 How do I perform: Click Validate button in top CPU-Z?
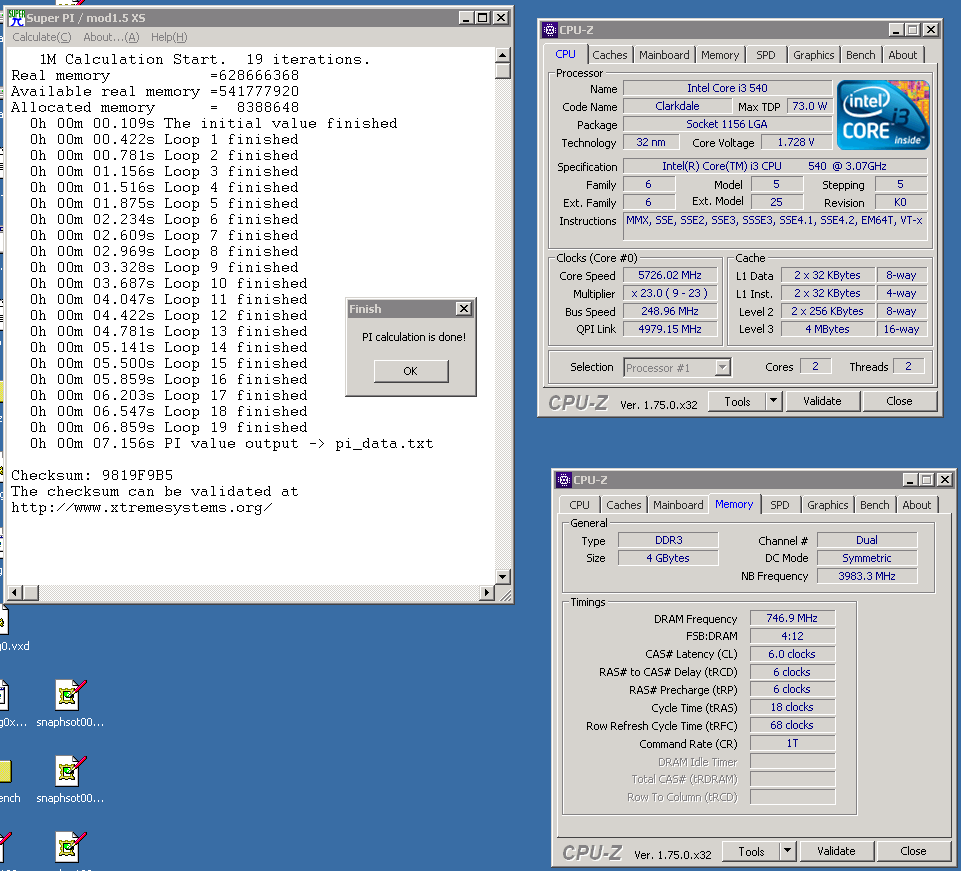point(822,401)
